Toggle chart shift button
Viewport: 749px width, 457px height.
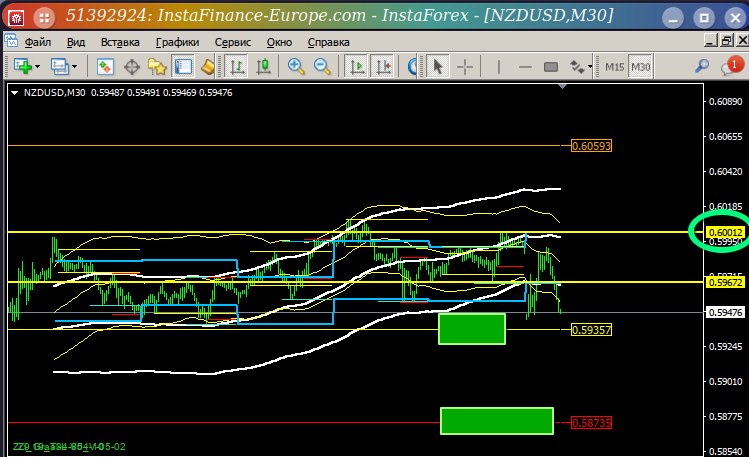(x=383, y=66)
